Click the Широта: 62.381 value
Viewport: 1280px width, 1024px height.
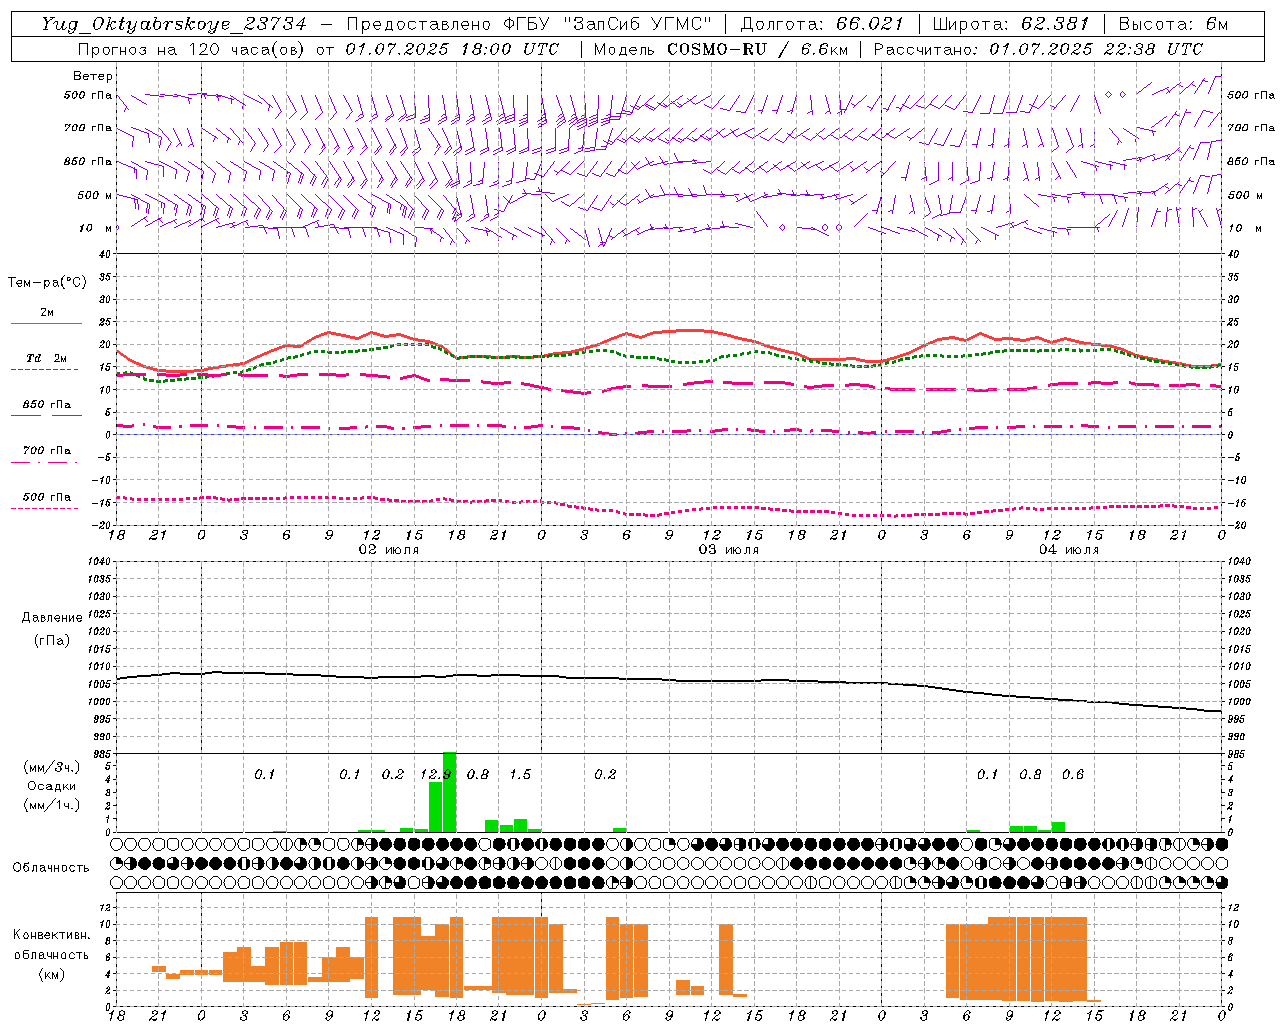(x=1010, y=24)
